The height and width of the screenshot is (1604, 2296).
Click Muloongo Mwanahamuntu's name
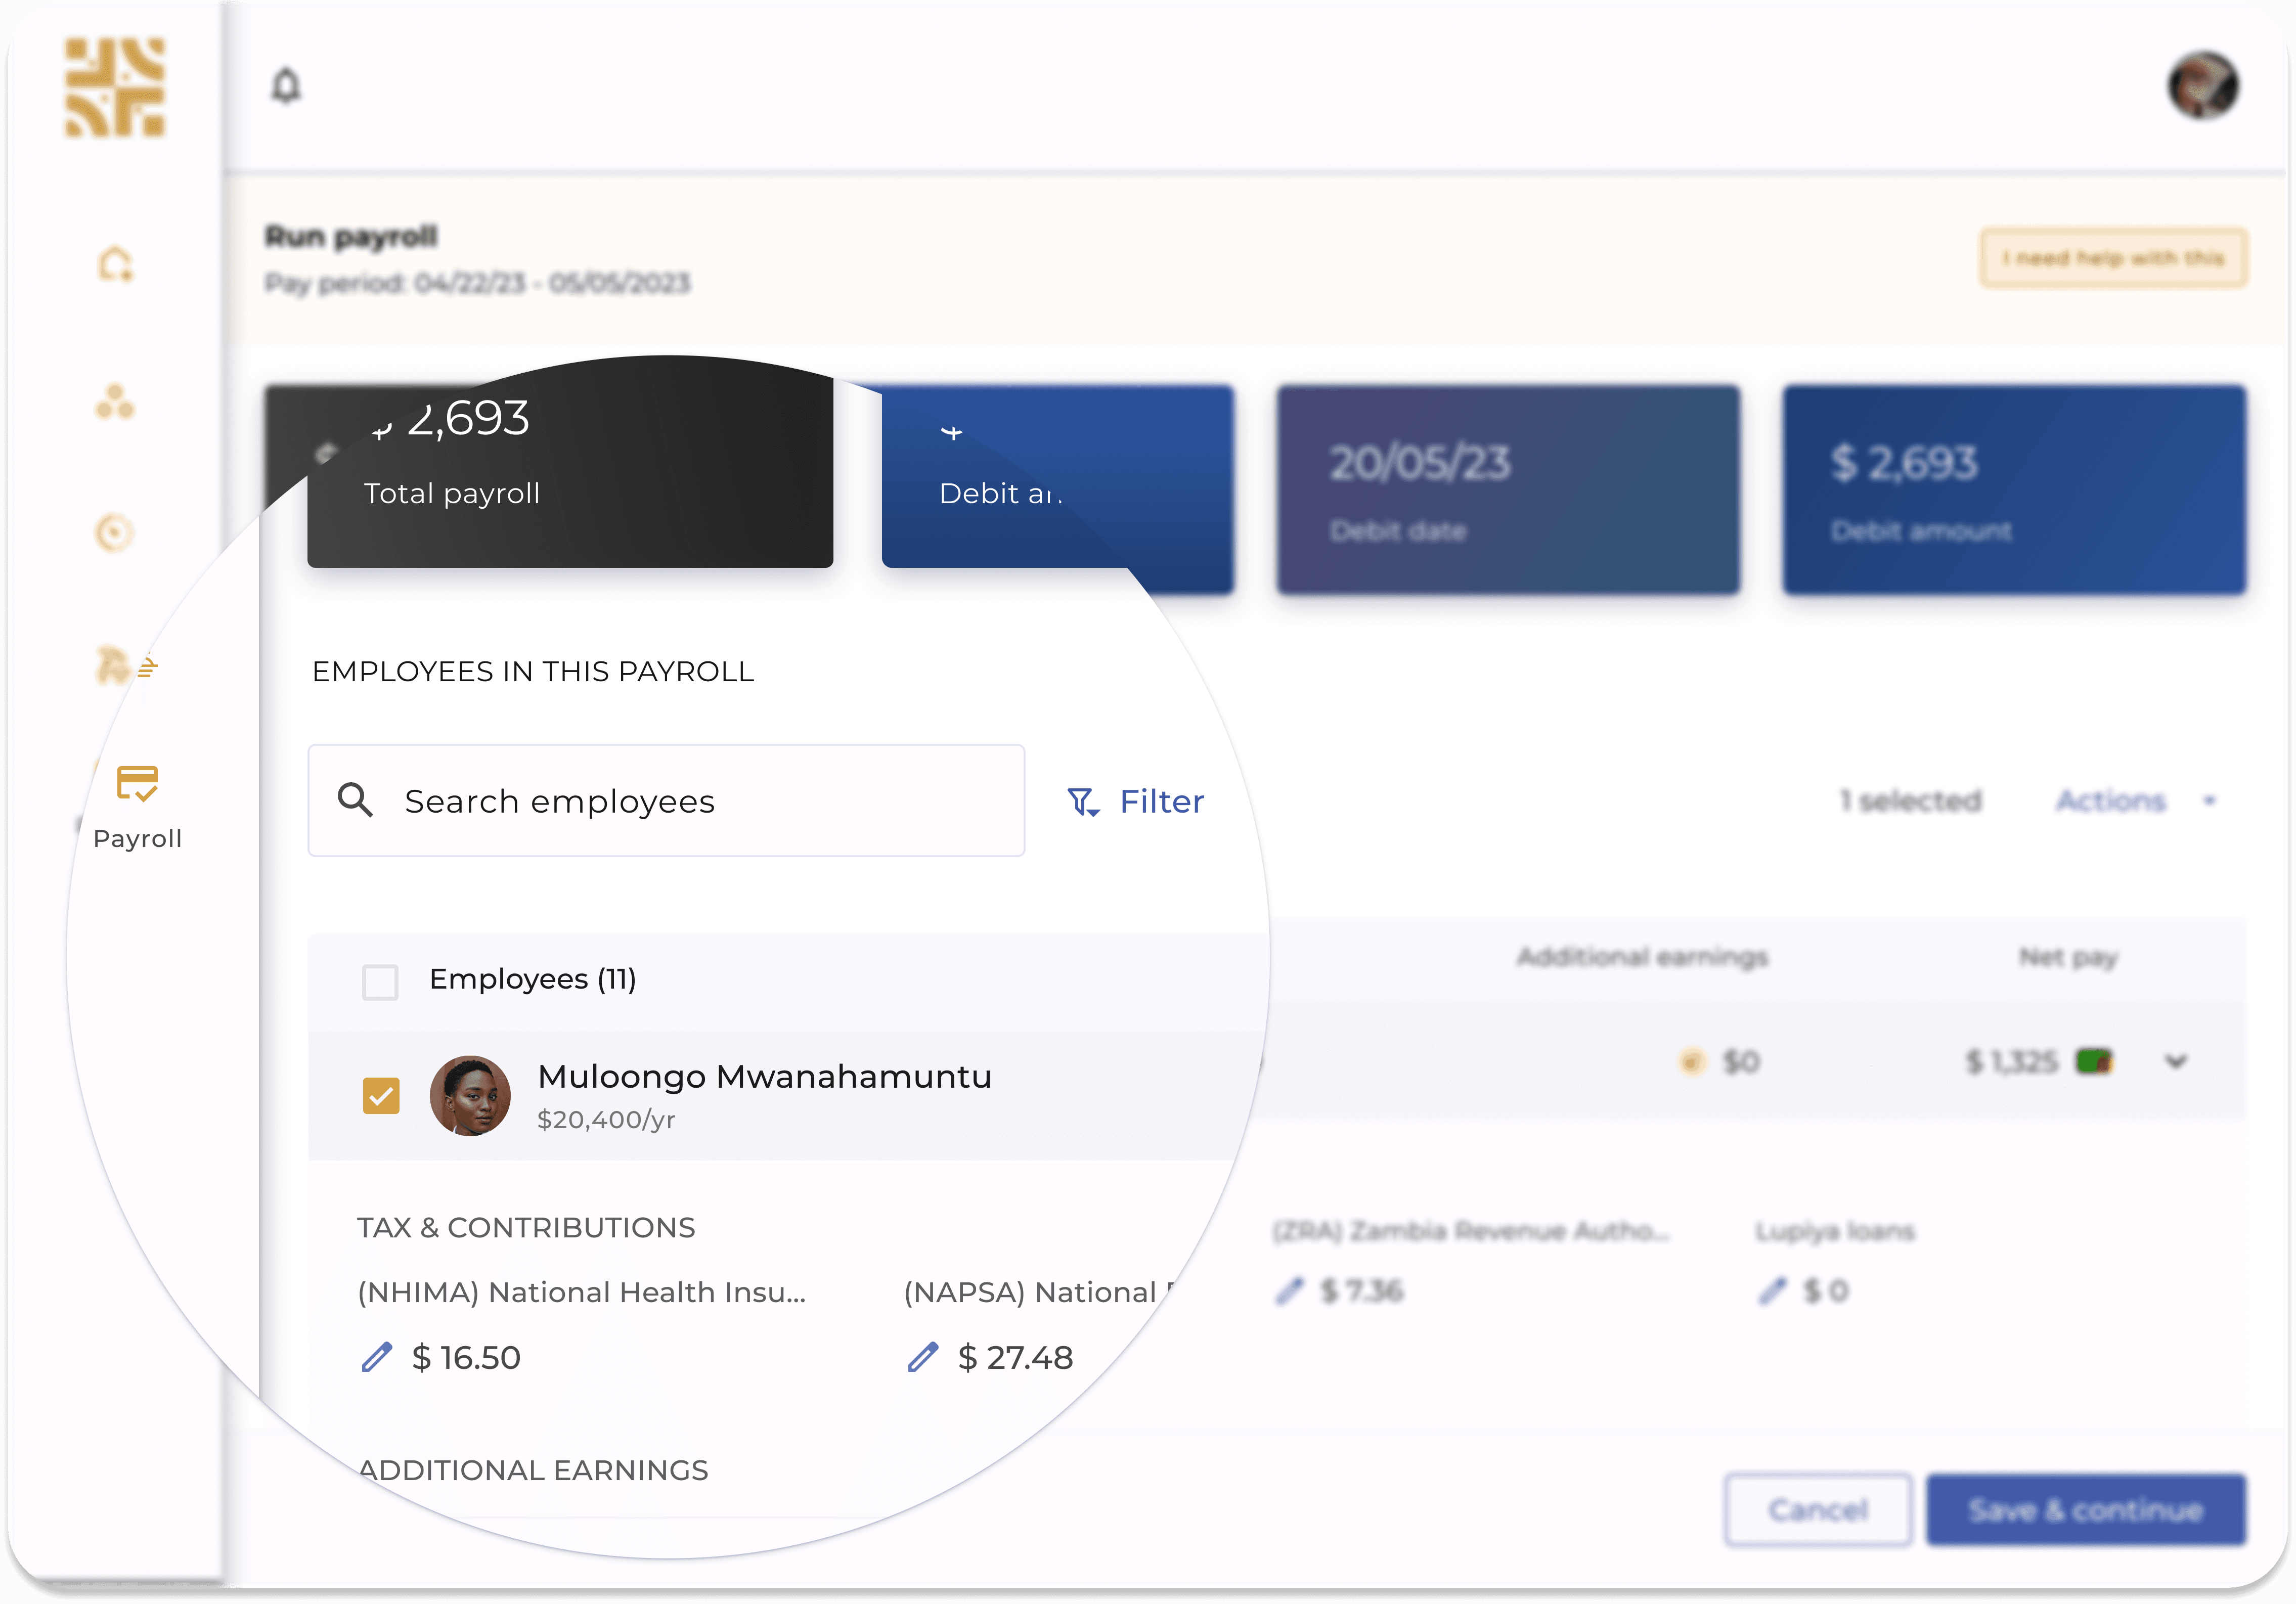tap(765, 1076)
